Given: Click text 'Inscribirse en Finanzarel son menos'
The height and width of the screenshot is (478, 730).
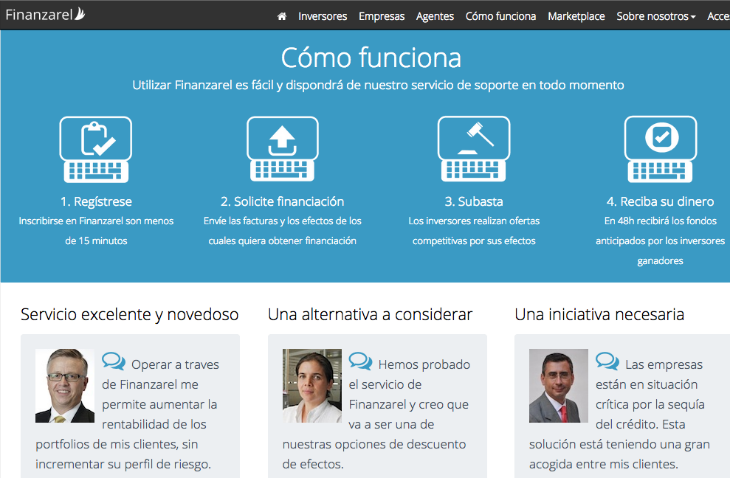Looking at the screenshot, I should pyautogui.click(x=96, y=221).
